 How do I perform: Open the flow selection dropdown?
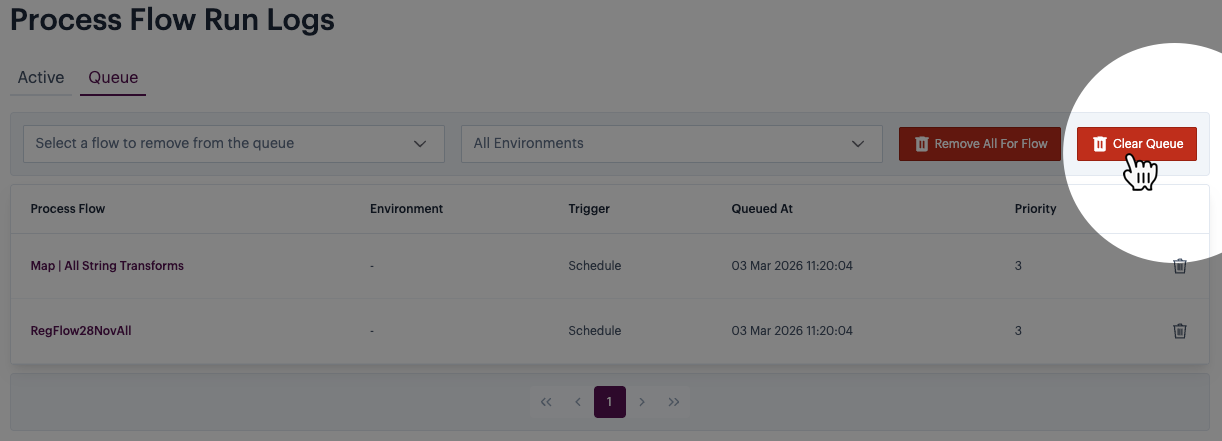[233, 143]
